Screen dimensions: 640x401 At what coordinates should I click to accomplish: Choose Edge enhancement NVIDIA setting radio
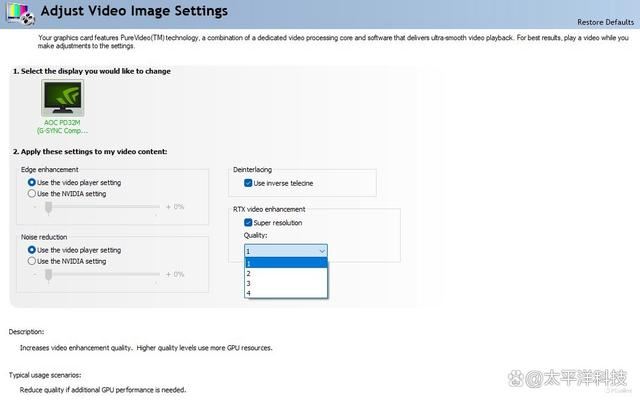pos(32,194)
